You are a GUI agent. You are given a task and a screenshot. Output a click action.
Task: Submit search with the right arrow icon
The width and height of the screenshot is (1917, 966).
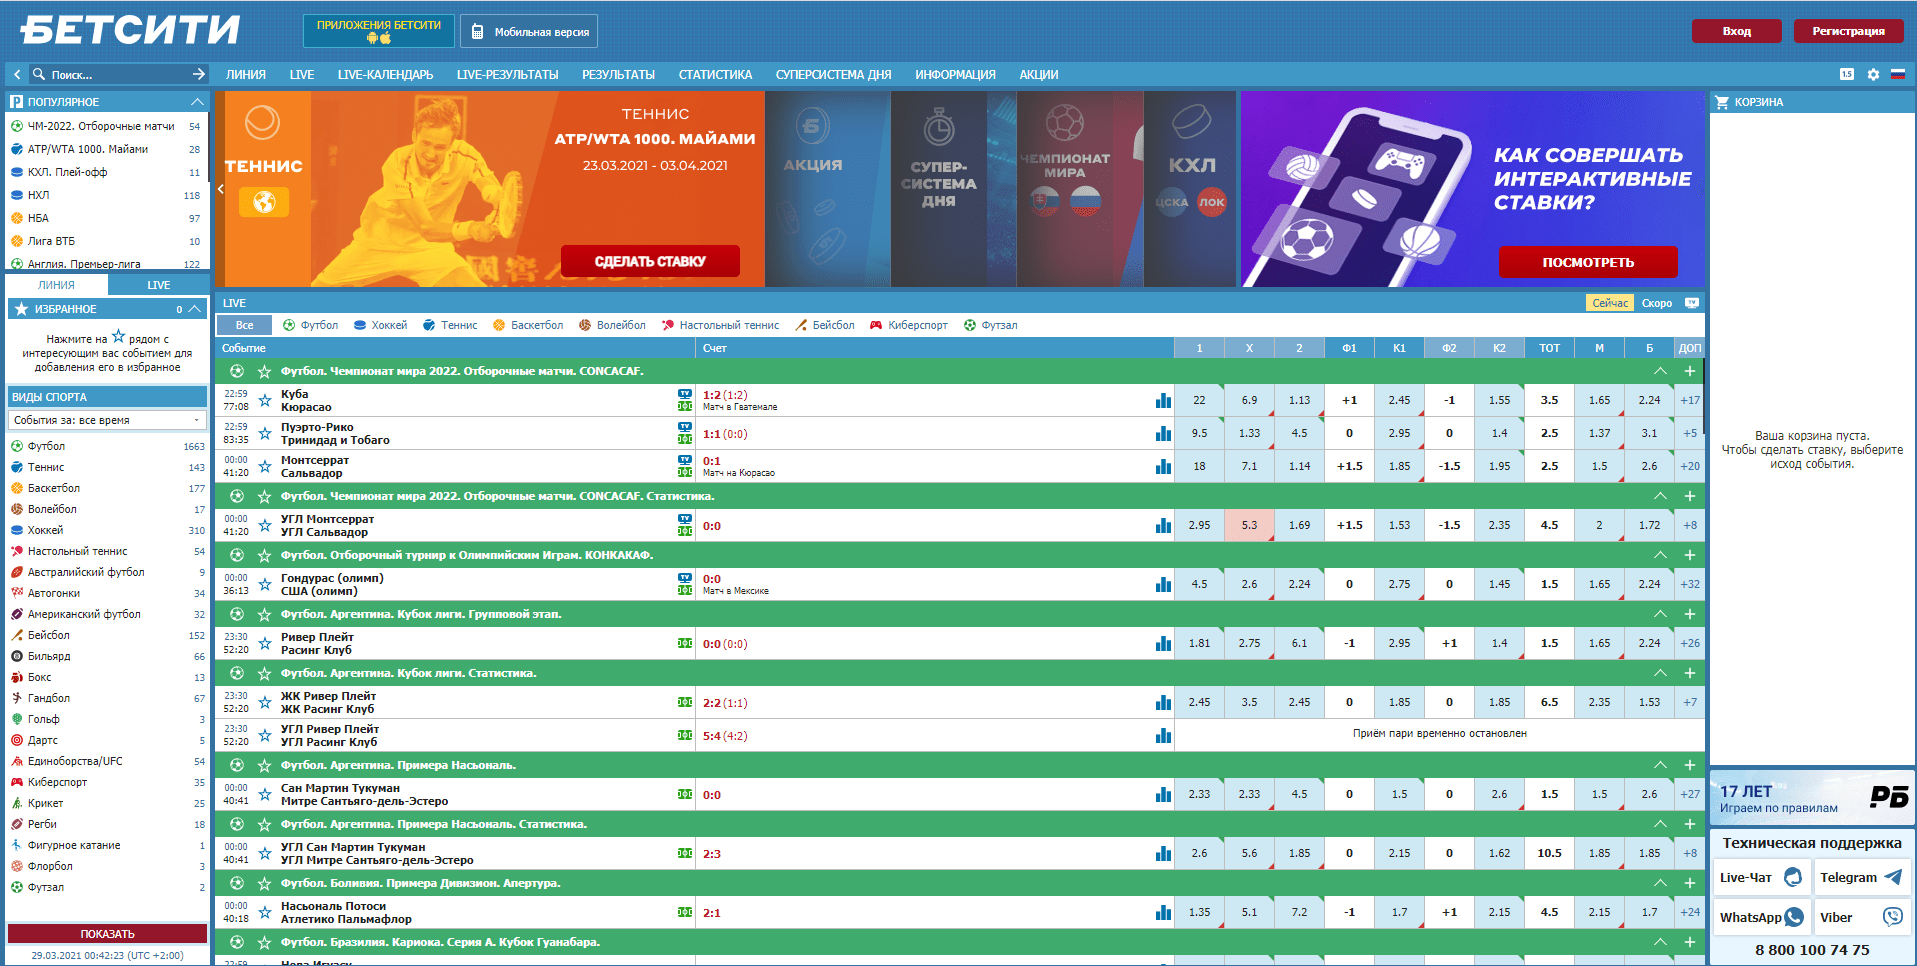[x=198, y=74]
